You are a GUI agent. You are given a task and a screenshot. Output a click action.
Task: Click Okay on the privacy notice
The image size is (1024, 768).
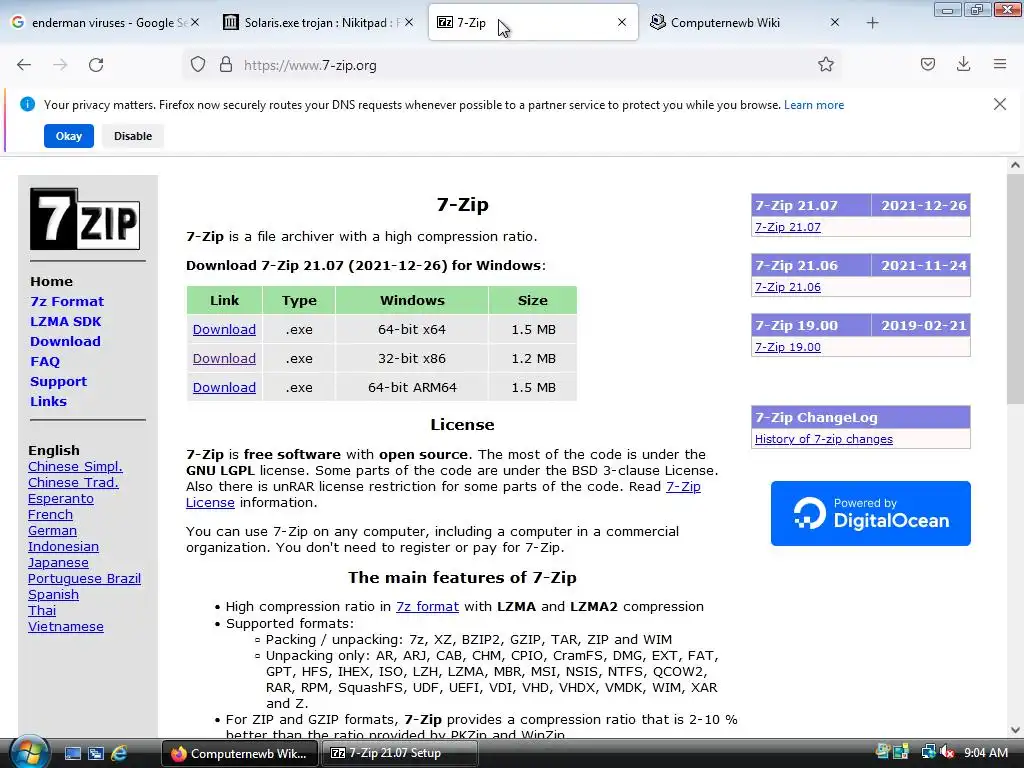(69, 136)
